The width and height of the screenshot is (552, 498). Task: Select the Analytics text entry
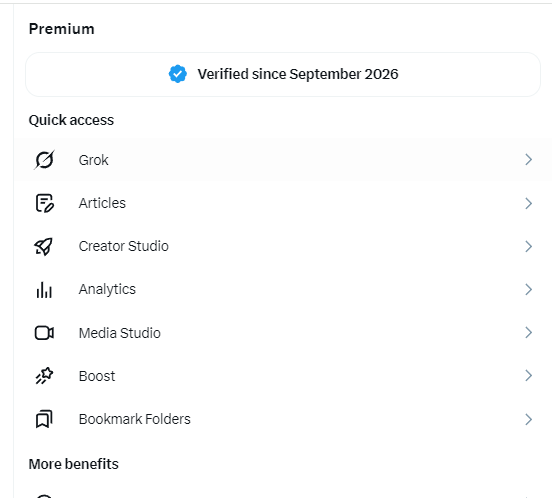[x=107, y=289]
